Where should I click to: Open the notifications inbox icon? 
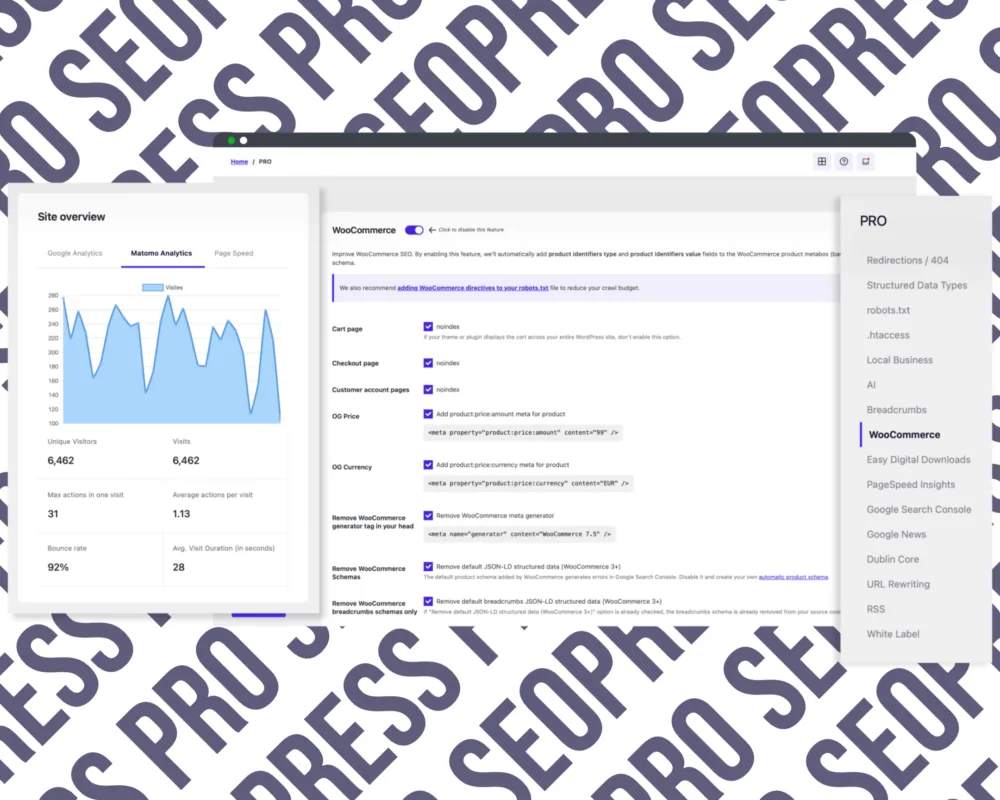[865, 161]
